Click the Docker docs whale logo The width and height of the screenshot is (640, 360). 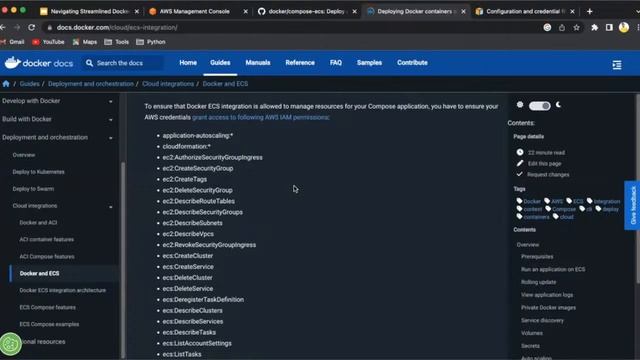[13, 62]
